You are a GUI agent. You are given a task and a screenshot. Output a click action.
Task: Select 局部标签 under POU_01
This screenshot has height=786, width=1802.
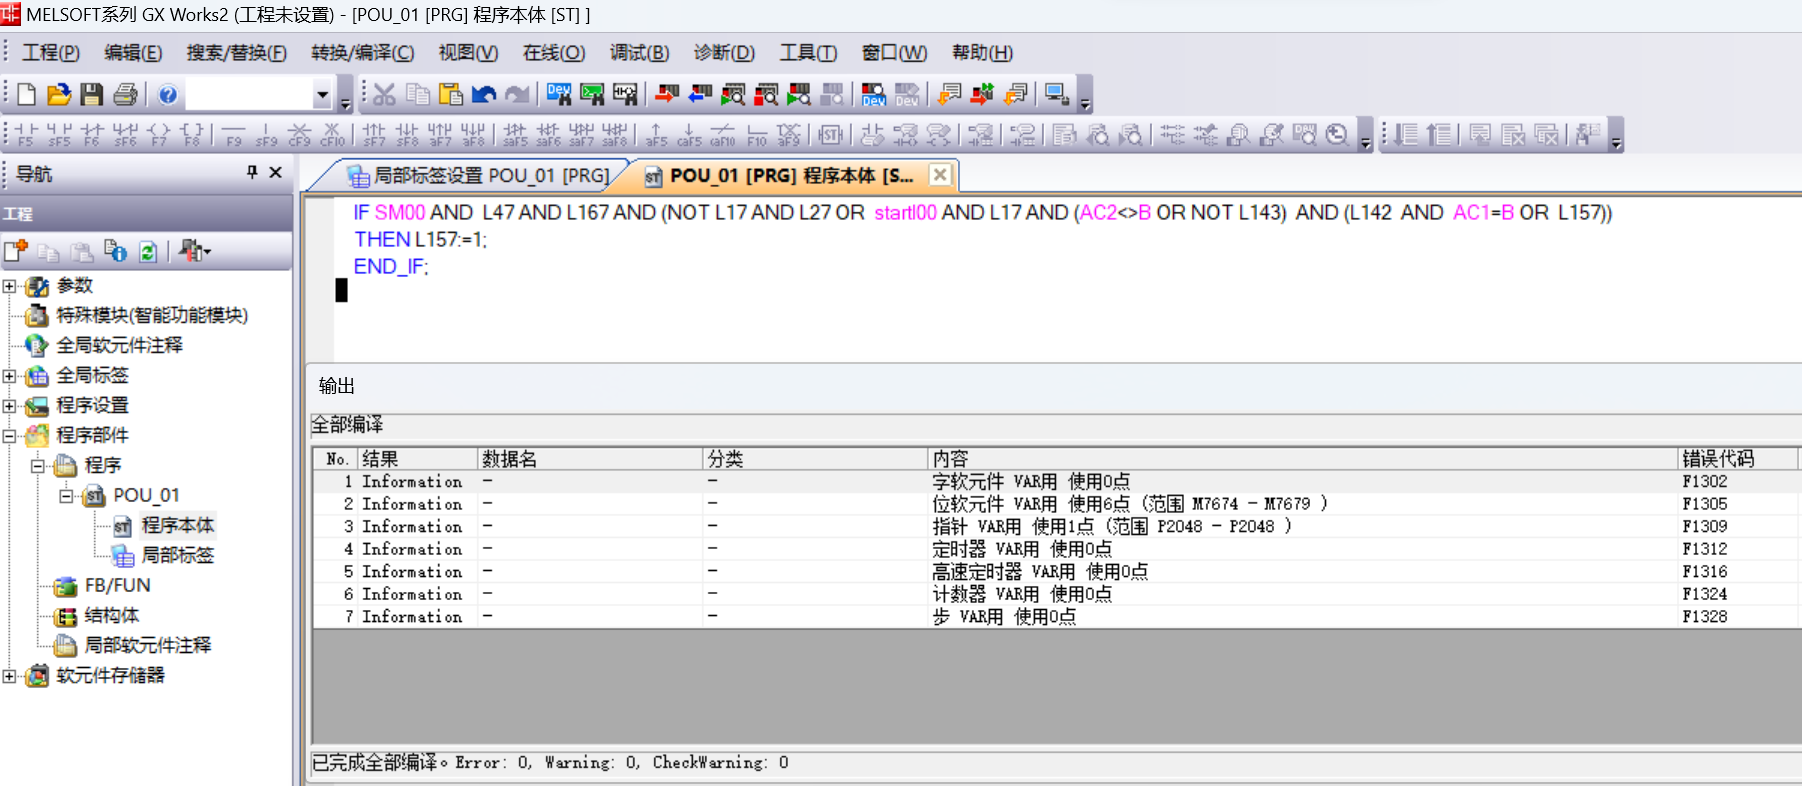(177, 555)
